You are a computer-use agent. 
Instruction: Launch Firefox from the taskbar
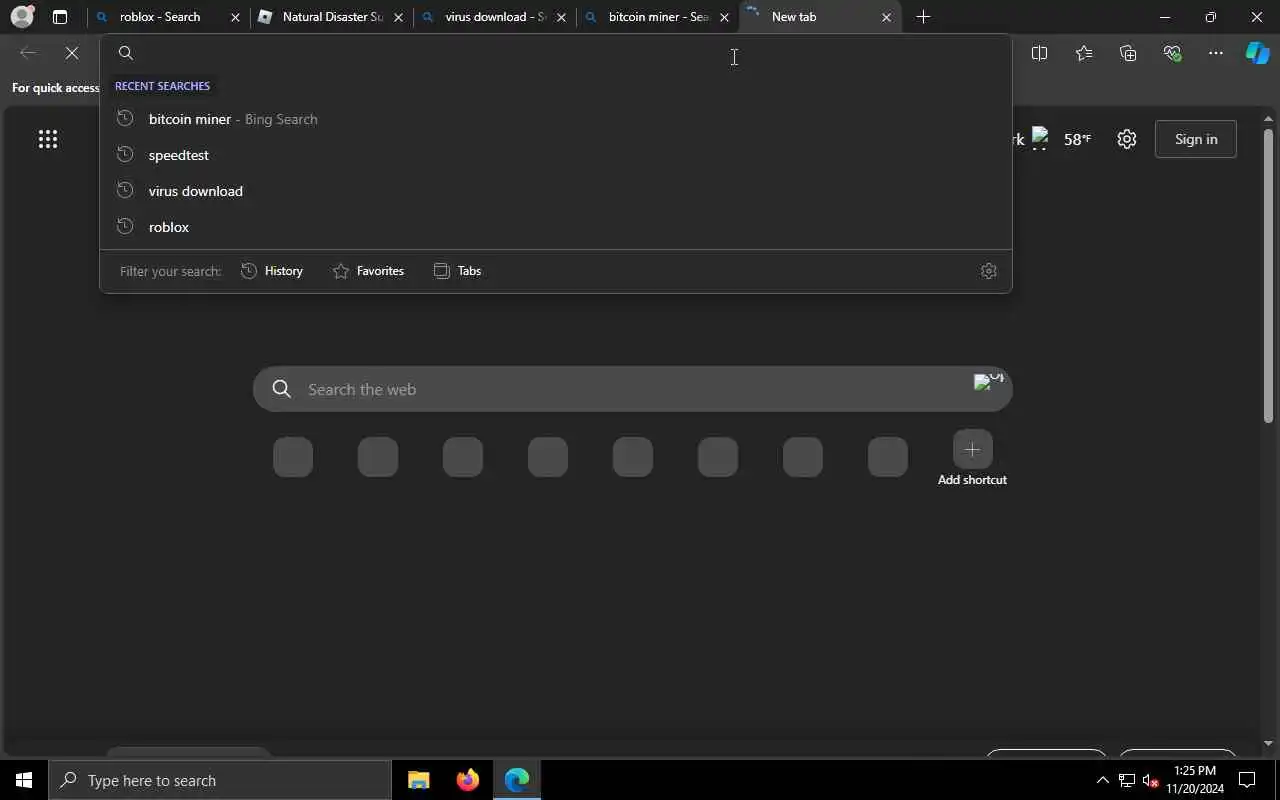[468, 780]
